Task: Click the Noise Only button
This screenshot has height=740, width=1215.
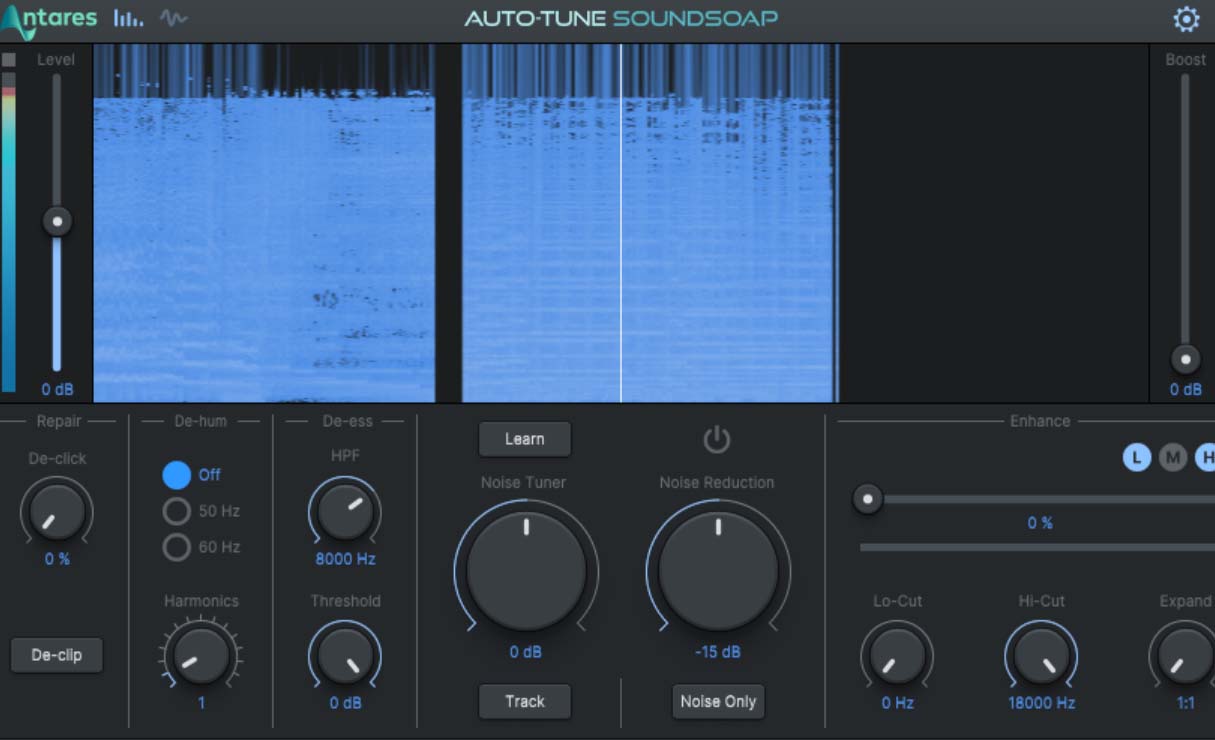Action: (718, 701)
